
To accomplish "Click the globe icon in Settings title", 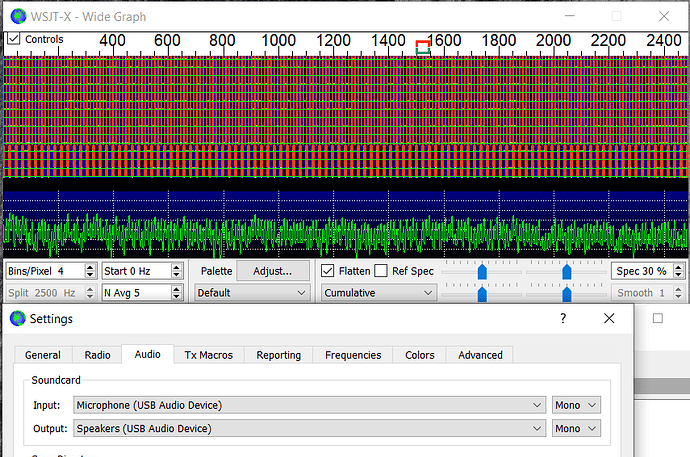I will click(x=18, y=318).
